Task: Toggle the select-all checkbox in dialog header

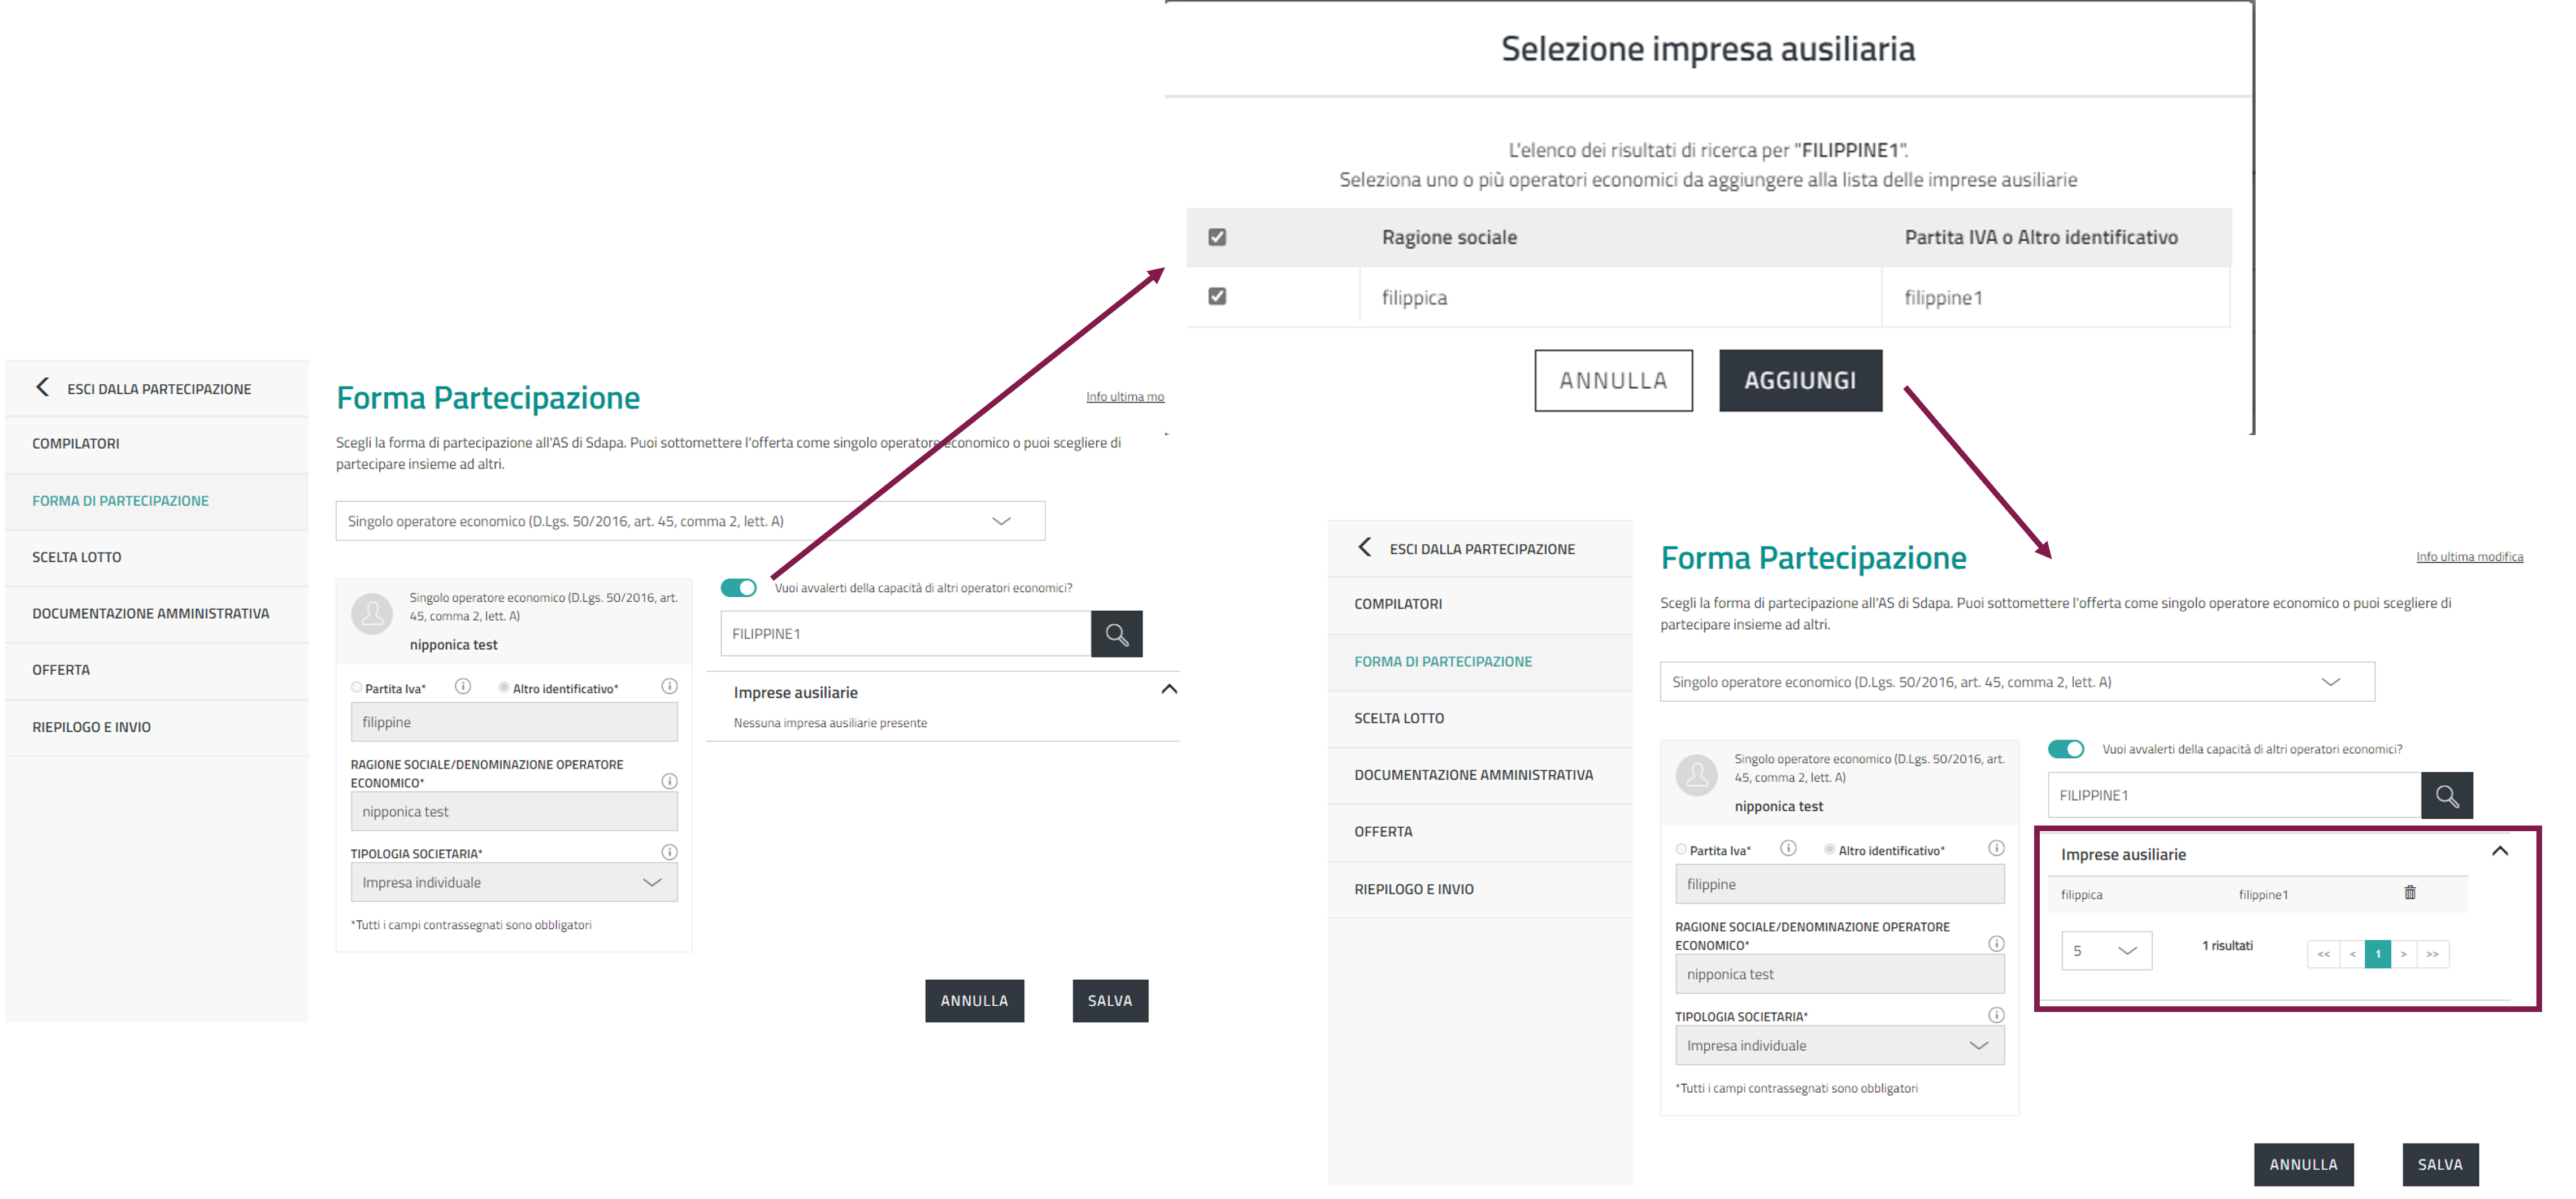Action: coord(1217,237)
